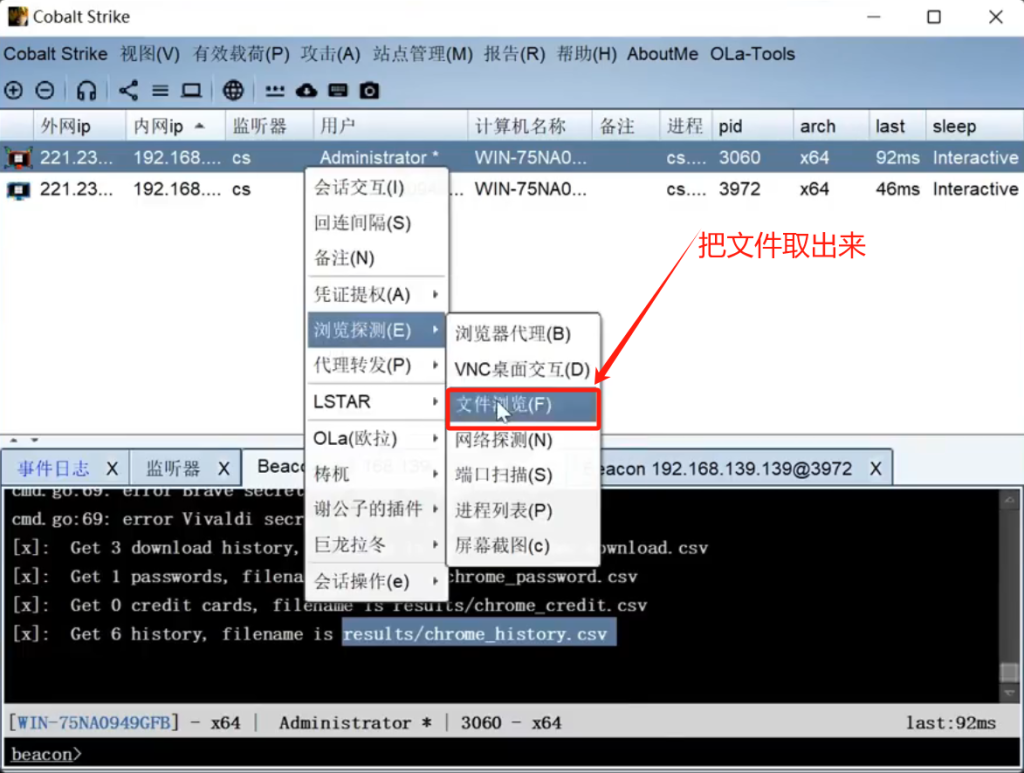Open the 攻击(A) menu
The width and height of the screenshot is (1024, 773).
[x=330, y=54]
